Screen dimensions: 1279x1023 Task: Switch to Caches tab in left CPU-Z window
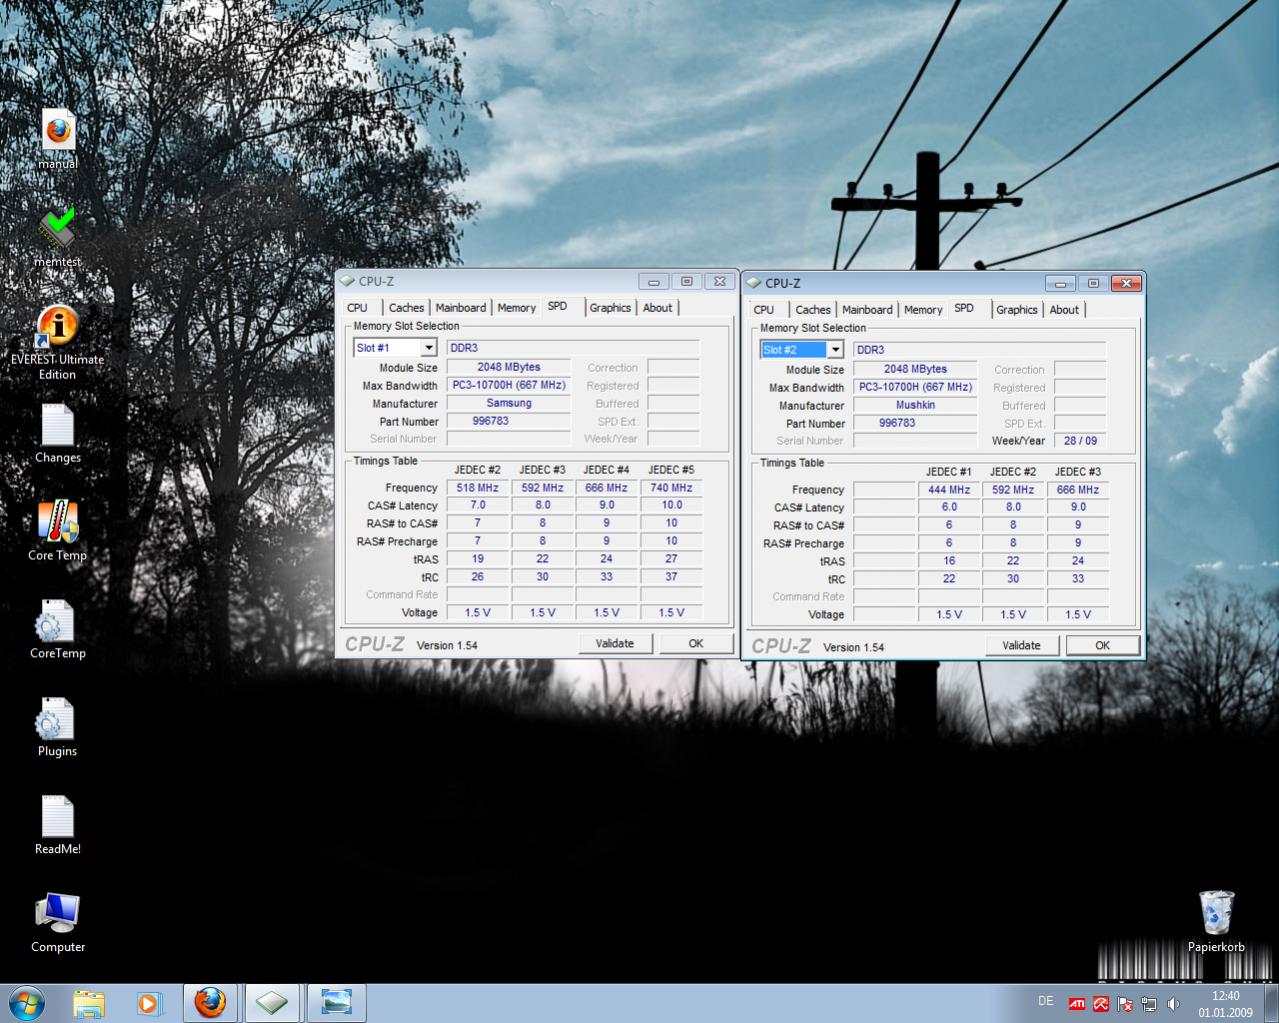(x=406, y=308)
